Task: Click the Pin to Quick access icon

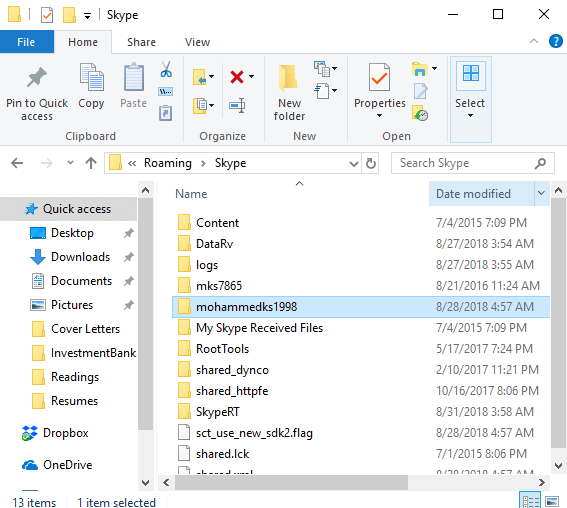Action: (37, 77)
